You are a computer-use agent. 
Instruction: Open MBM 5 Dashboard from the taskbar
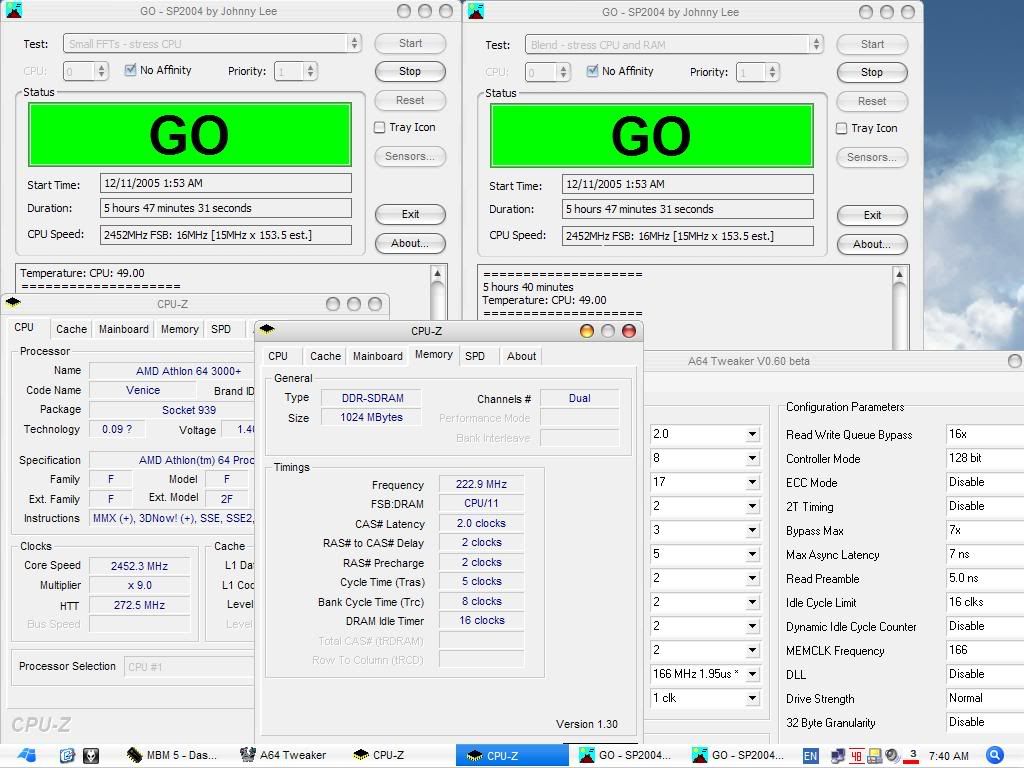[172, 755]
